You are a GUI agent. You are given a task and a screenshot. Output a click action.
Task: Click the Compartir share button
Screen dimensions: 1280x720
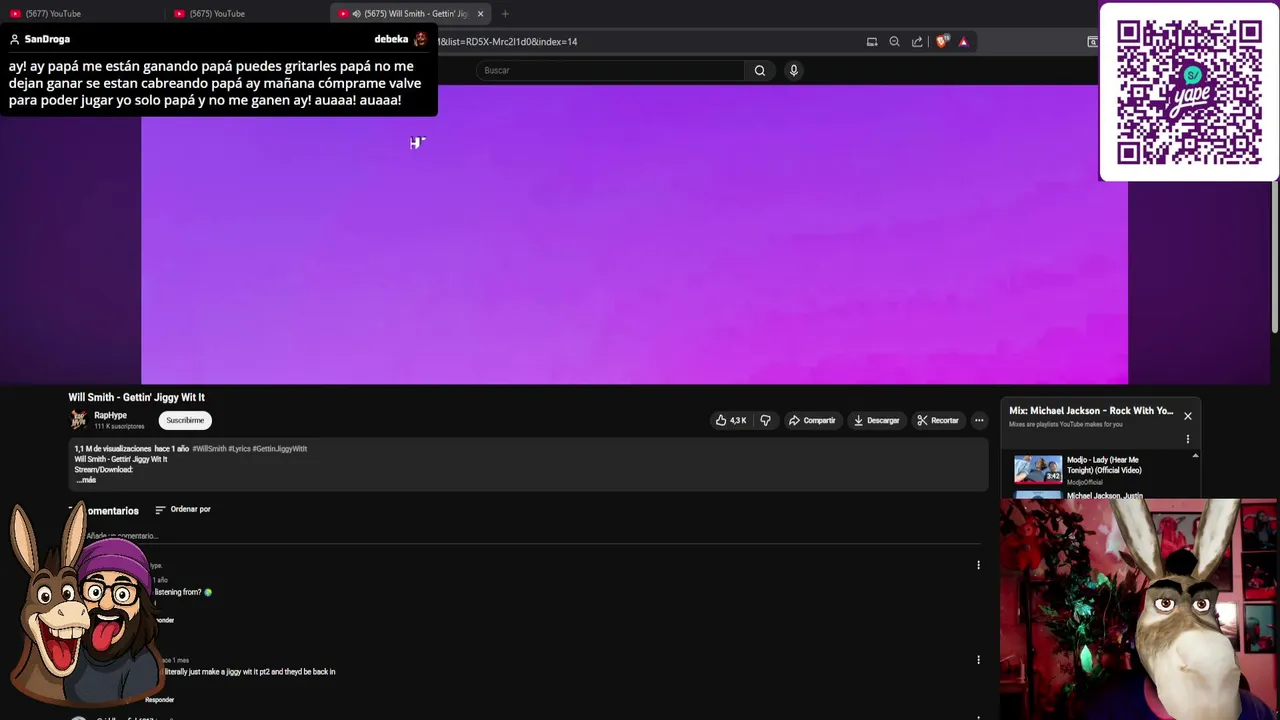click(812, 420)
